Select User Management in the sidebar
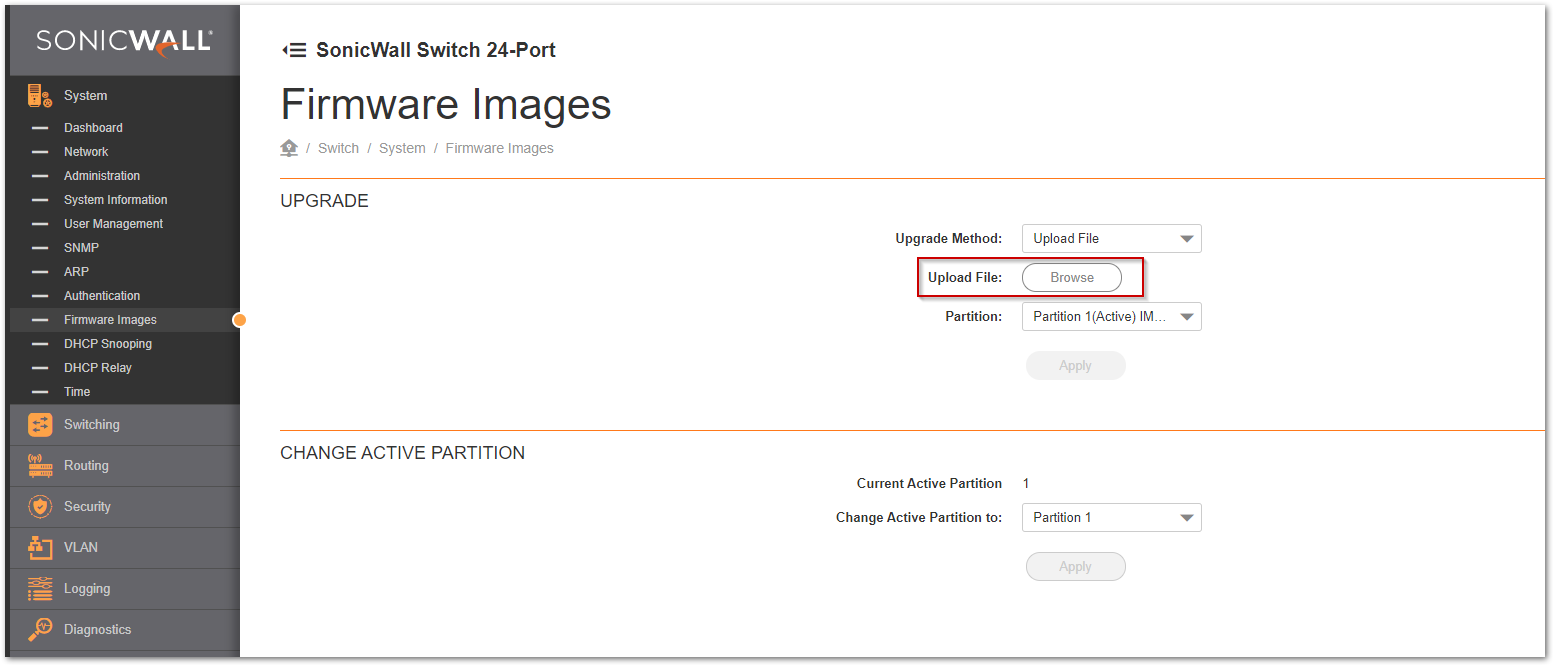Viewport: 1554px width, 666px height. (x=113, y=224)
